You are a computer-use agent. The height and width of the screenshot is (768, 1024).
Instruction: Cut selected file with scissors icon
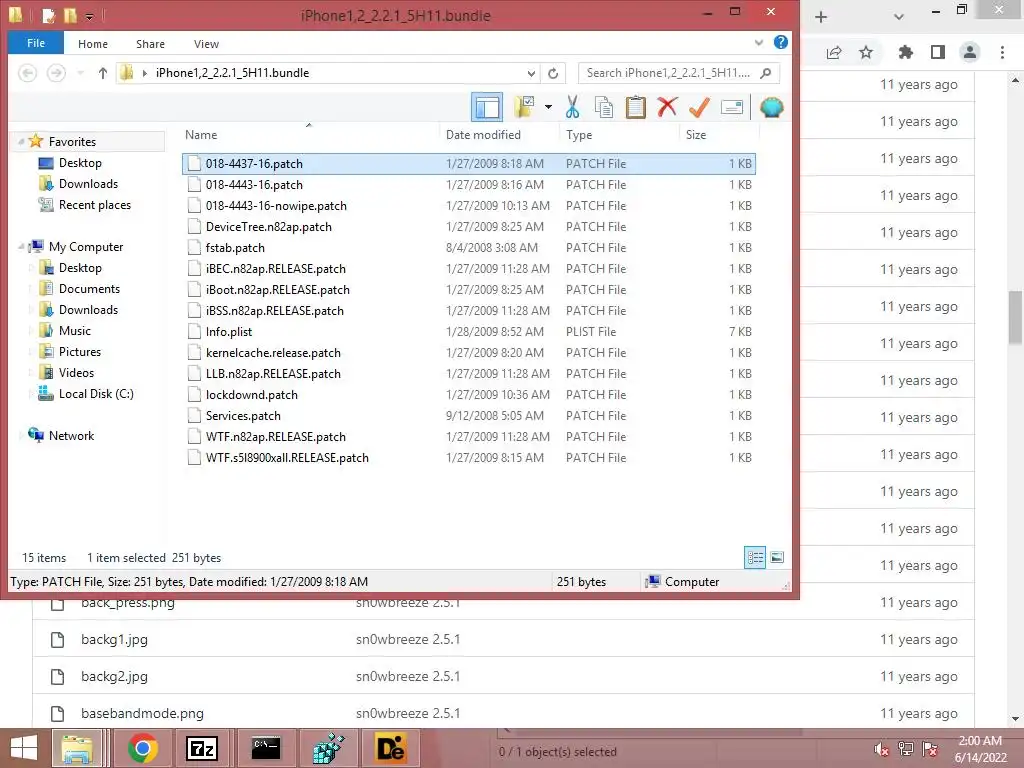pos(572,107)
